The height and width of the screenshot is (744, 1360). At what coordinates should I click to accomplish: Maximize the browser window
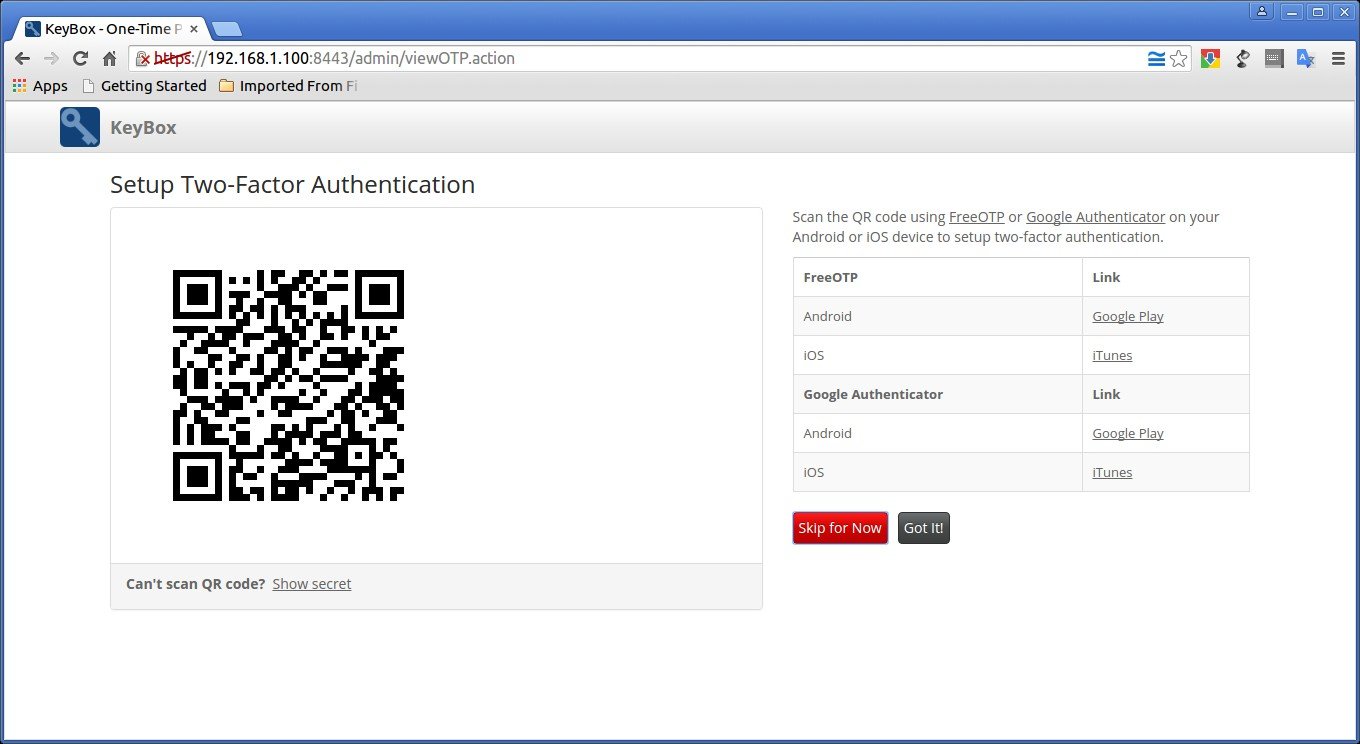[x=1318, y=11]
